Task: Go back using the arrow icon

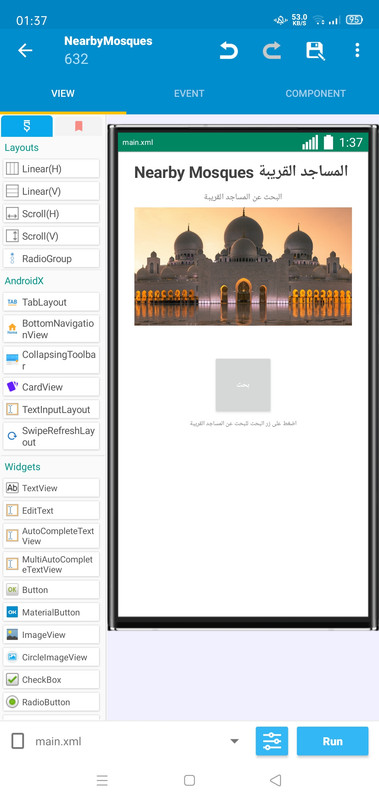Action: click(25, 51)
